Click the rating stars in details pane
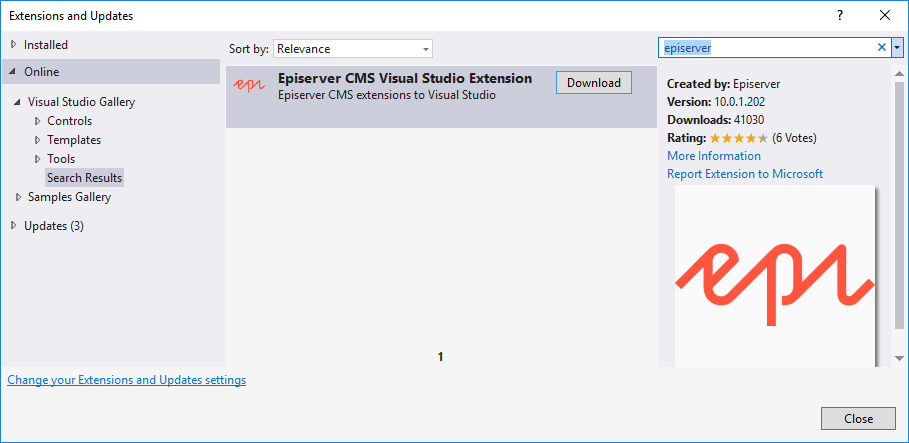 coord(739,138)
